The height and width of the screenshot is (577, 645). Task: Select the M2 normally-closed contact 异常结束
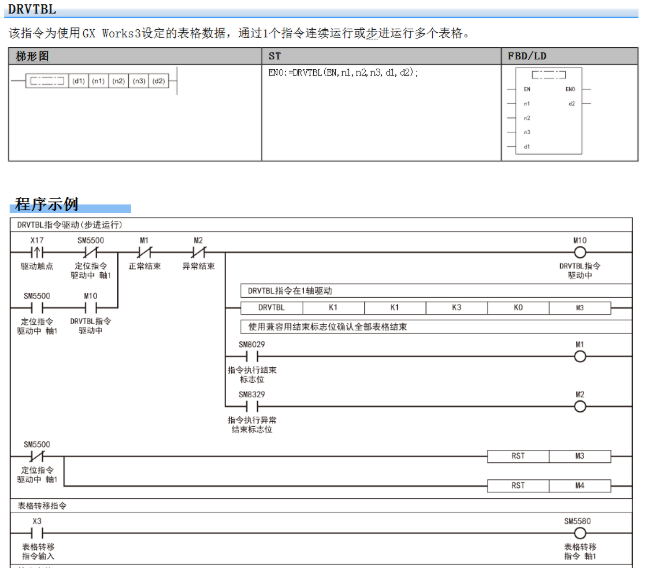(x=198, y=252)
